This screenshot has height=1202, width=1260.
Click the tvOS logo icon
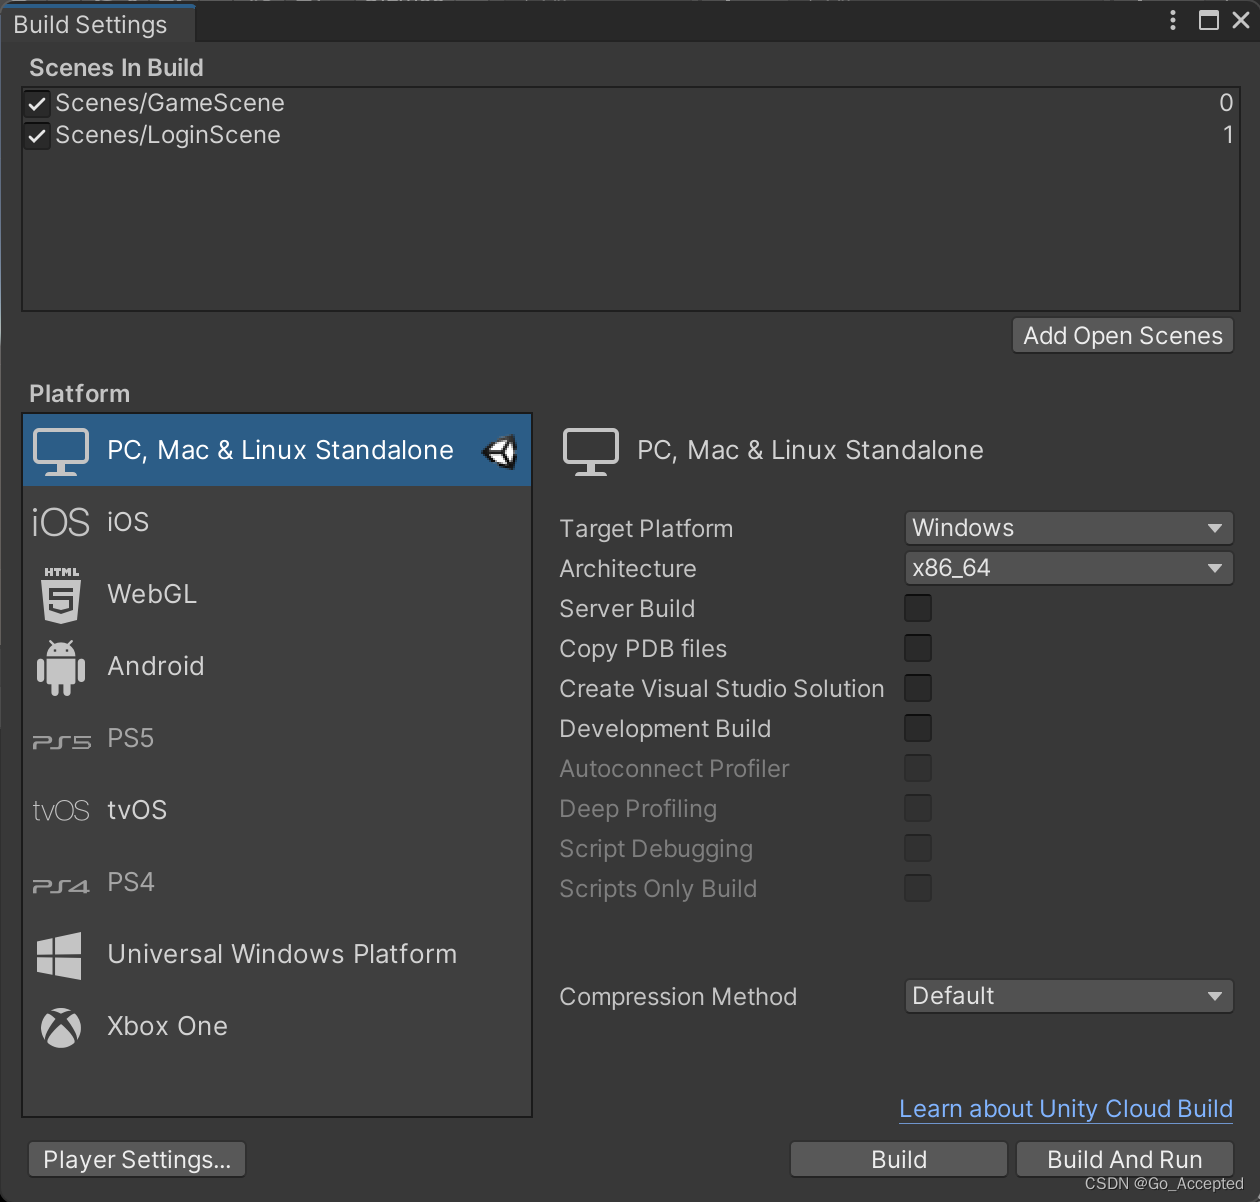(61, 810)
